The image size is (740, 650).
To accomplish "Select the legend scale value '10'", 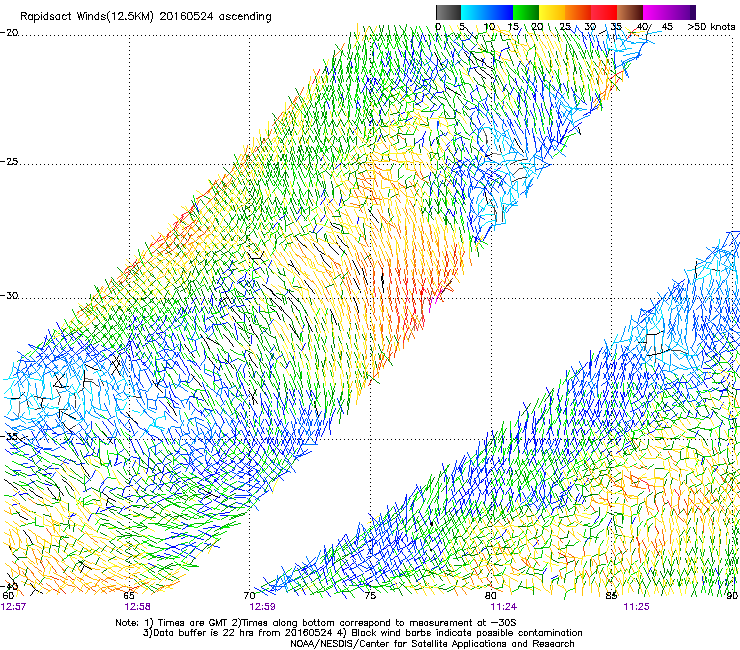I will (x=489, y=27).
